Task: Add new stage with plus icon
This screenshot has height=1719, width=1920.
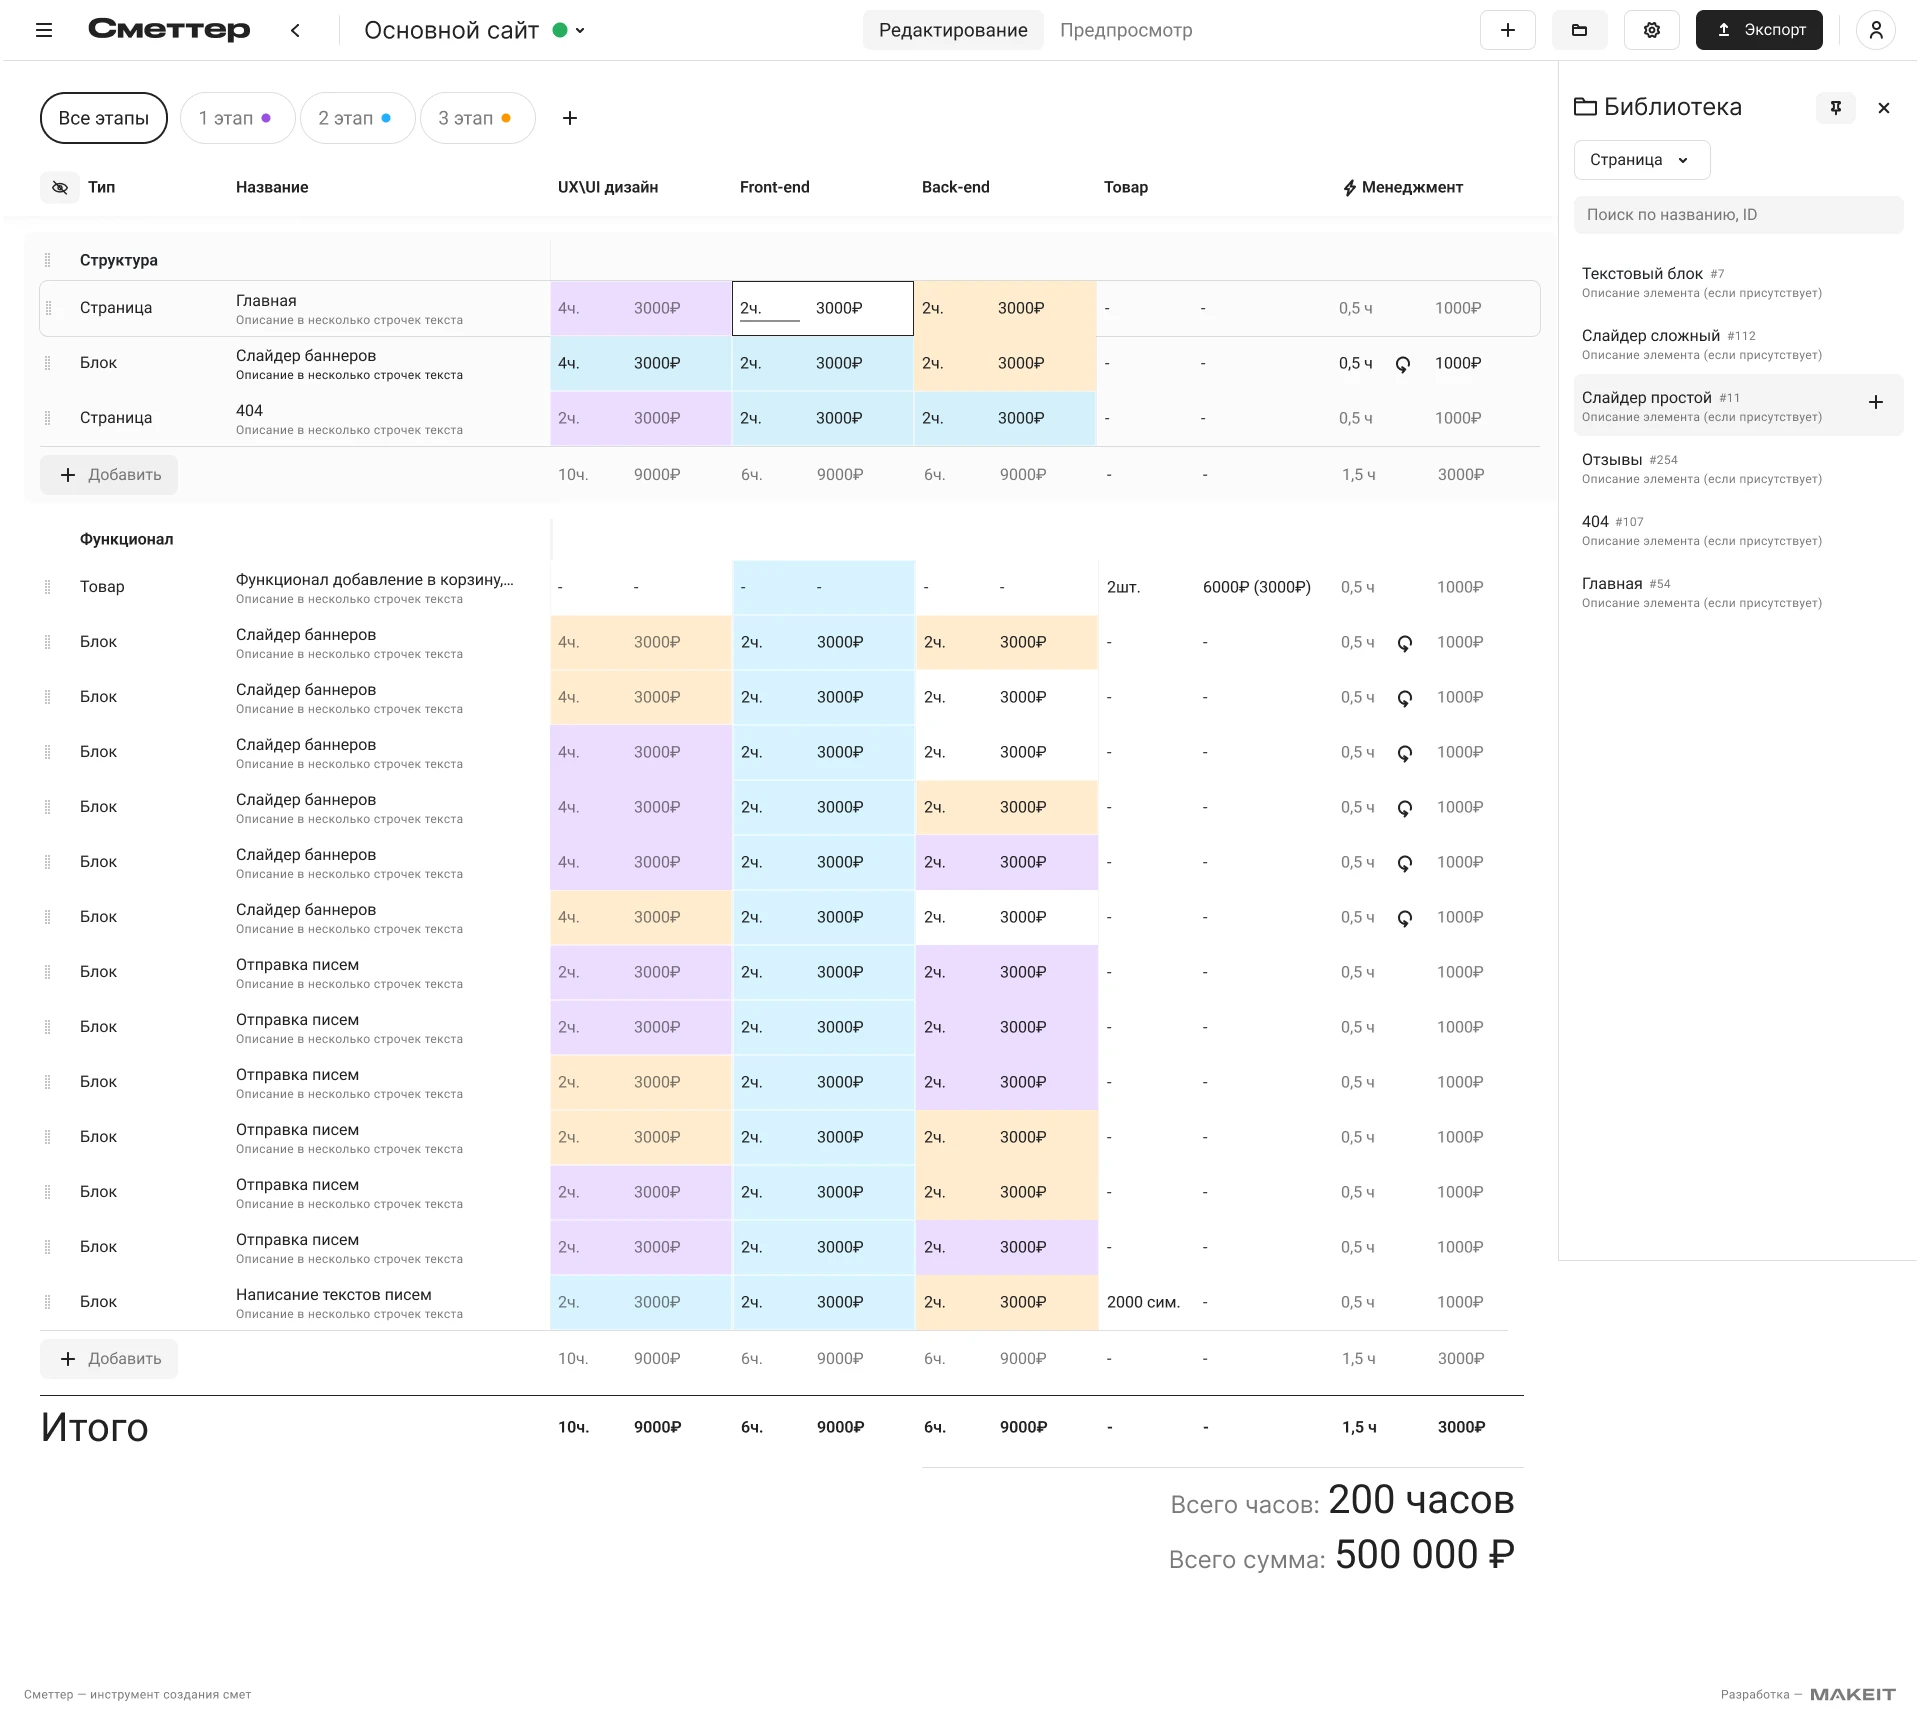Action: [x=570, y=118]
